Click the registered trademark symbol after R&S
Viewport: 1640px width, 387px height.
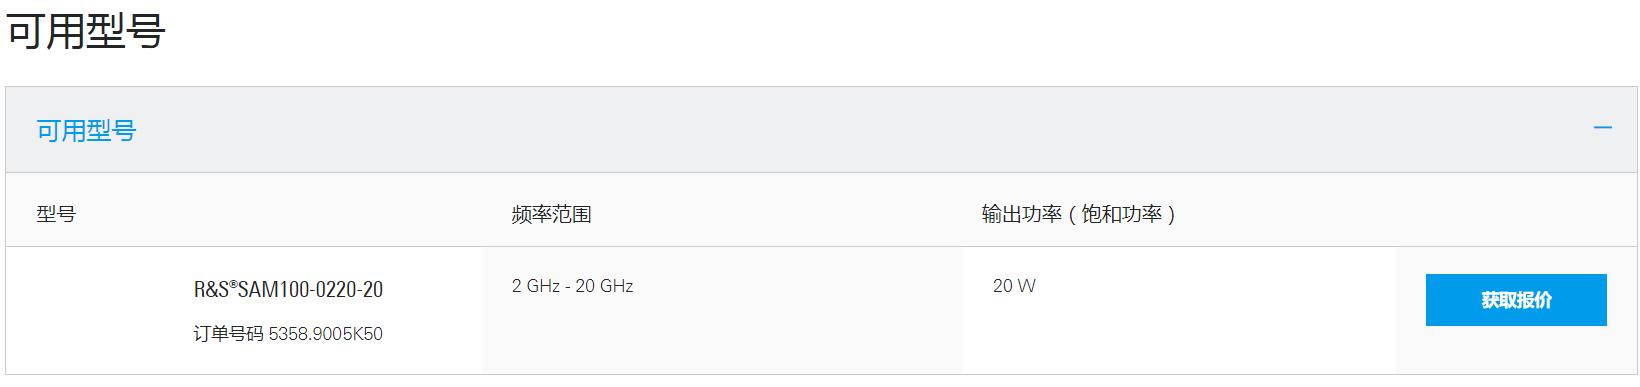coord(233,284)
